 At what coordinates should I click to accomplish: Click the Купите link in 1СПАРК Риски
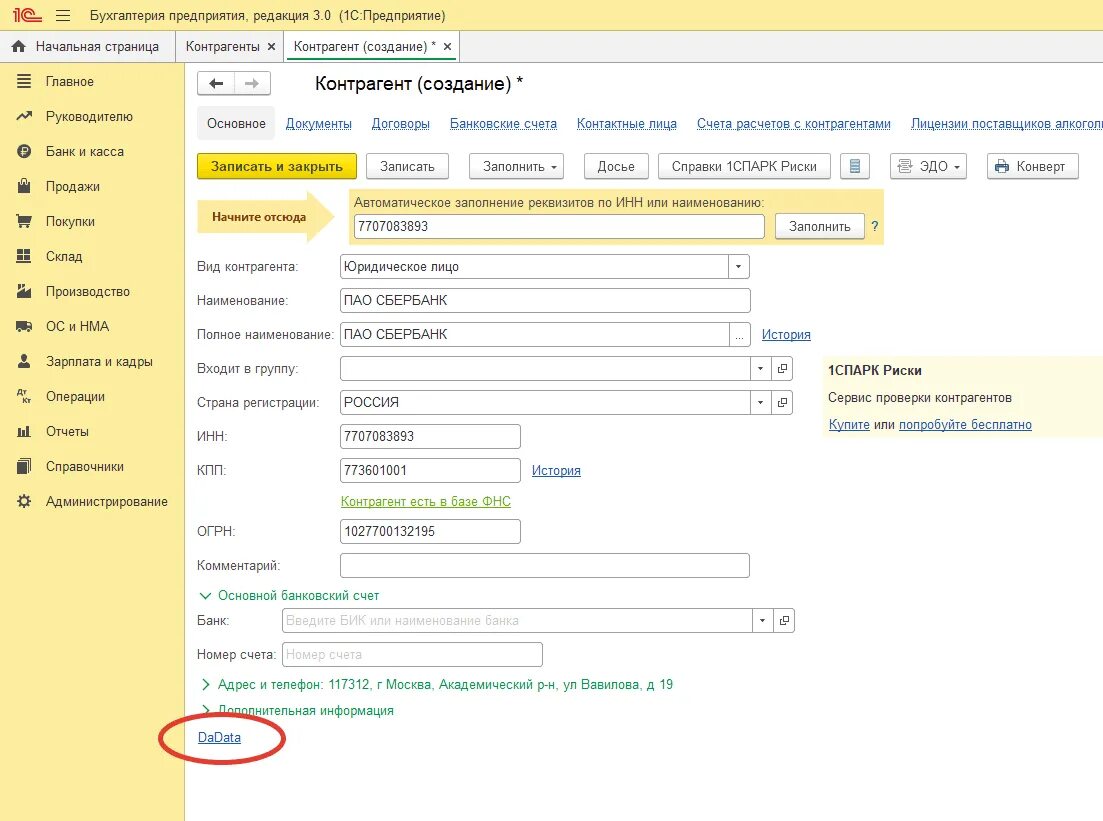click(849, 425)
